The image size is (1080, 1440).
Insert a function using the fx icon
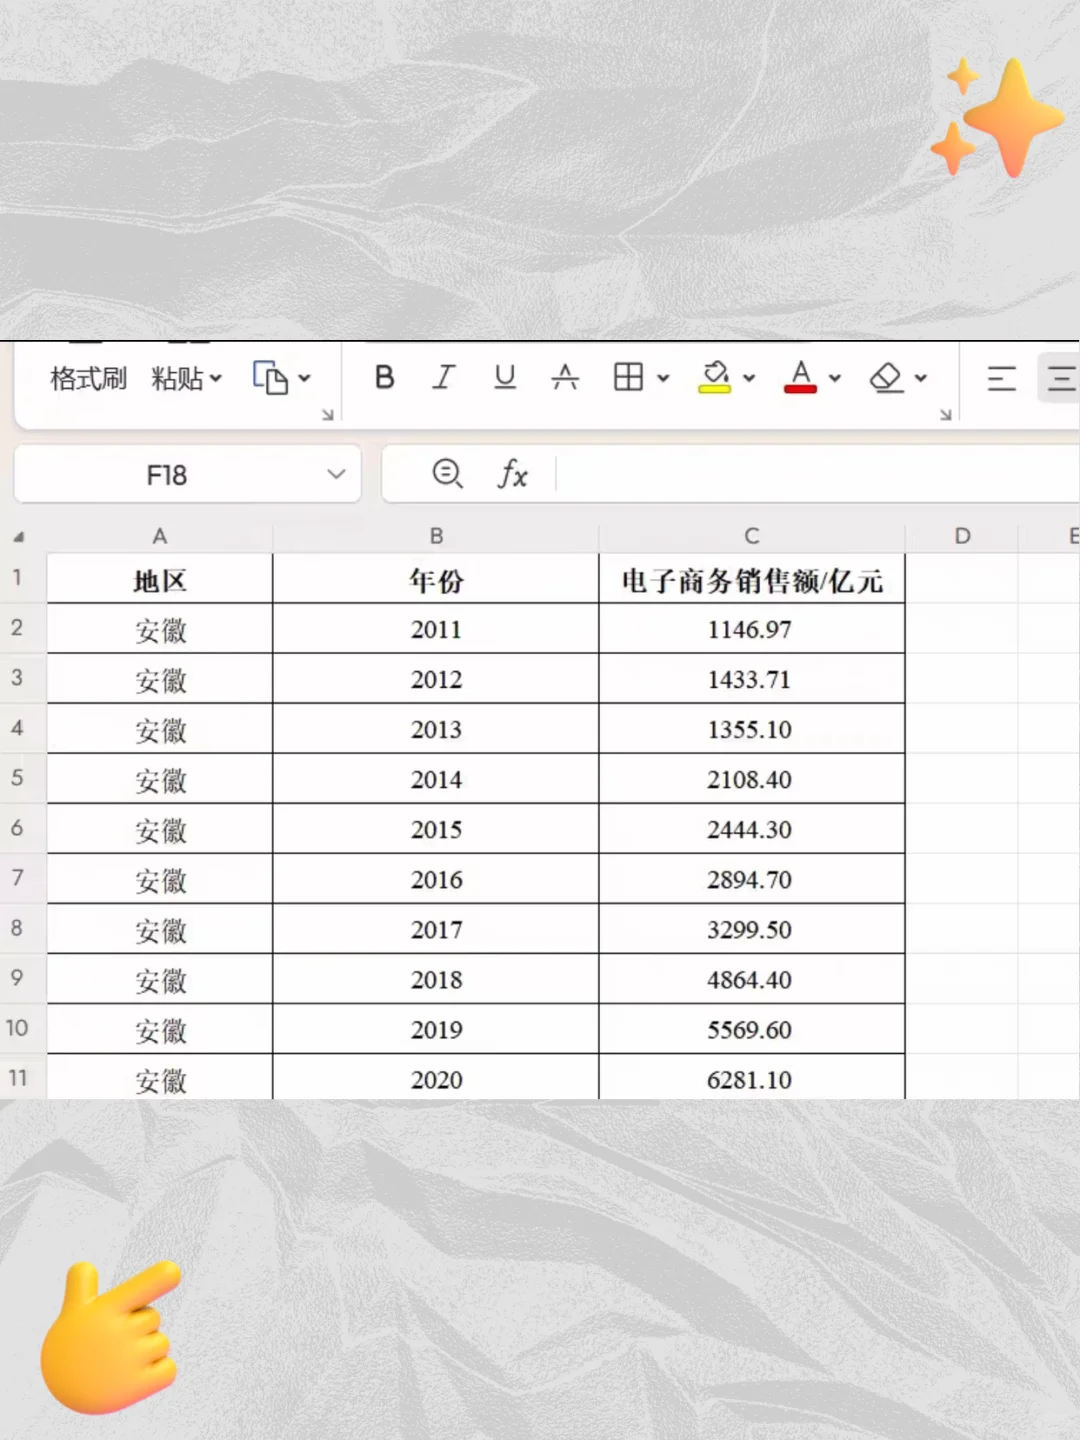point(512,474)
